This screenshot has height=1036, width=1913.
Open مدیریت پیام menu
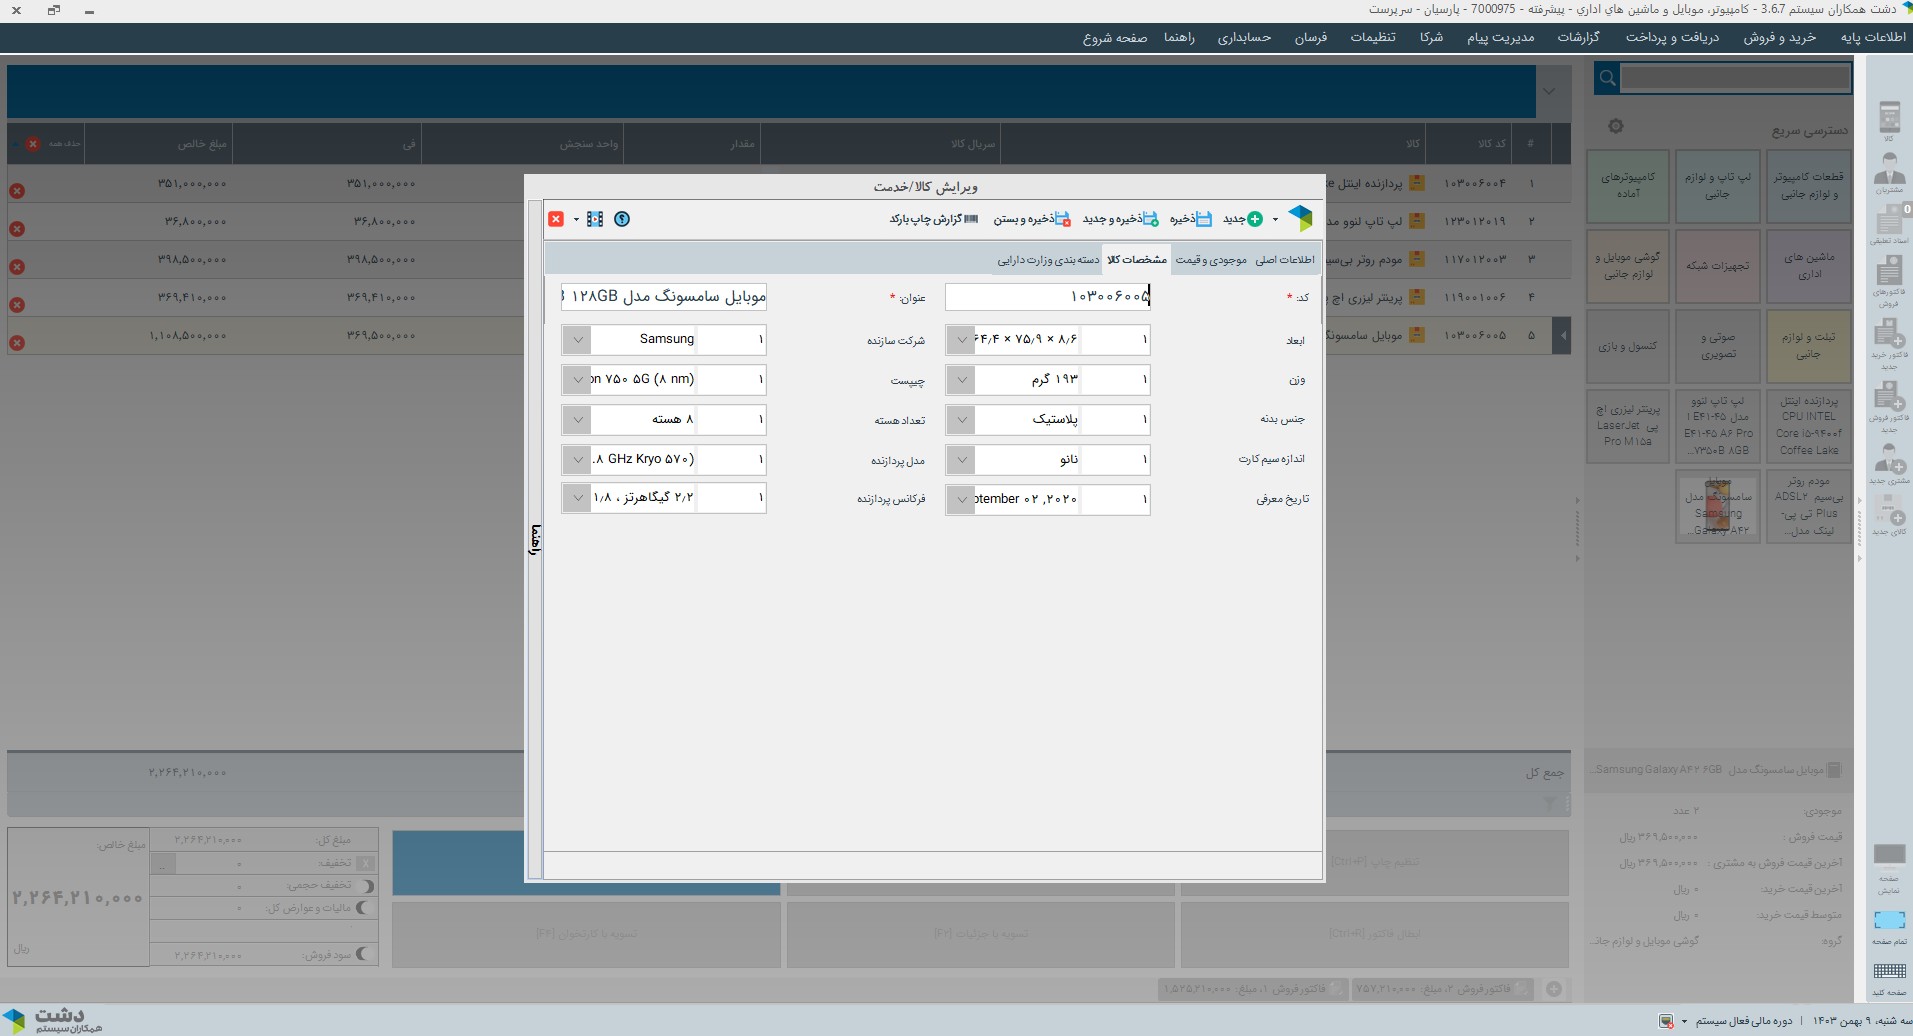click(1500, 37)
